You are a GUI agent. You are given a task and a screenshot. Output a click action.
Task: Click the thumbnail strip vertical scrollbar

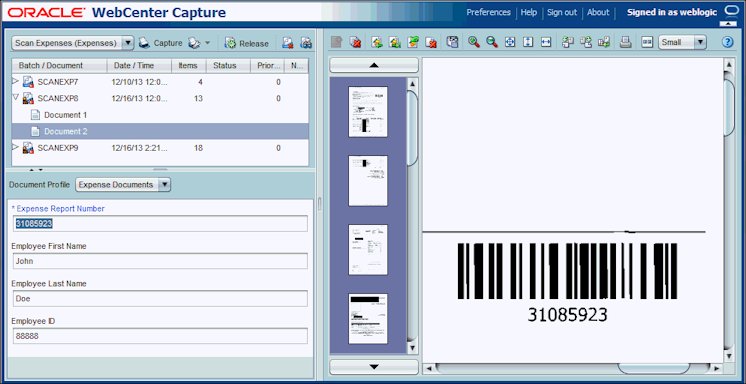tap(412, 216)
